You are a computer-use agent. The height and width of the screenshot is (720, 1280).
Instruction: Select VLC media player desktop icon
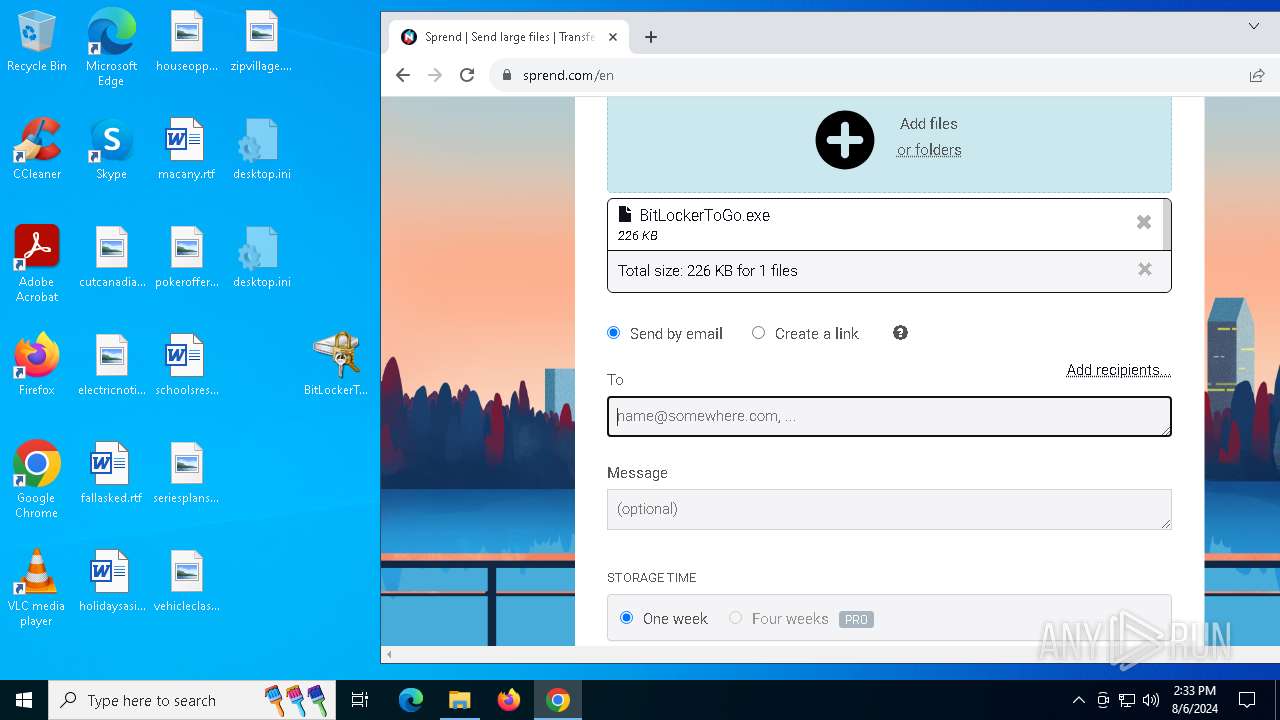tap(37, 588)
